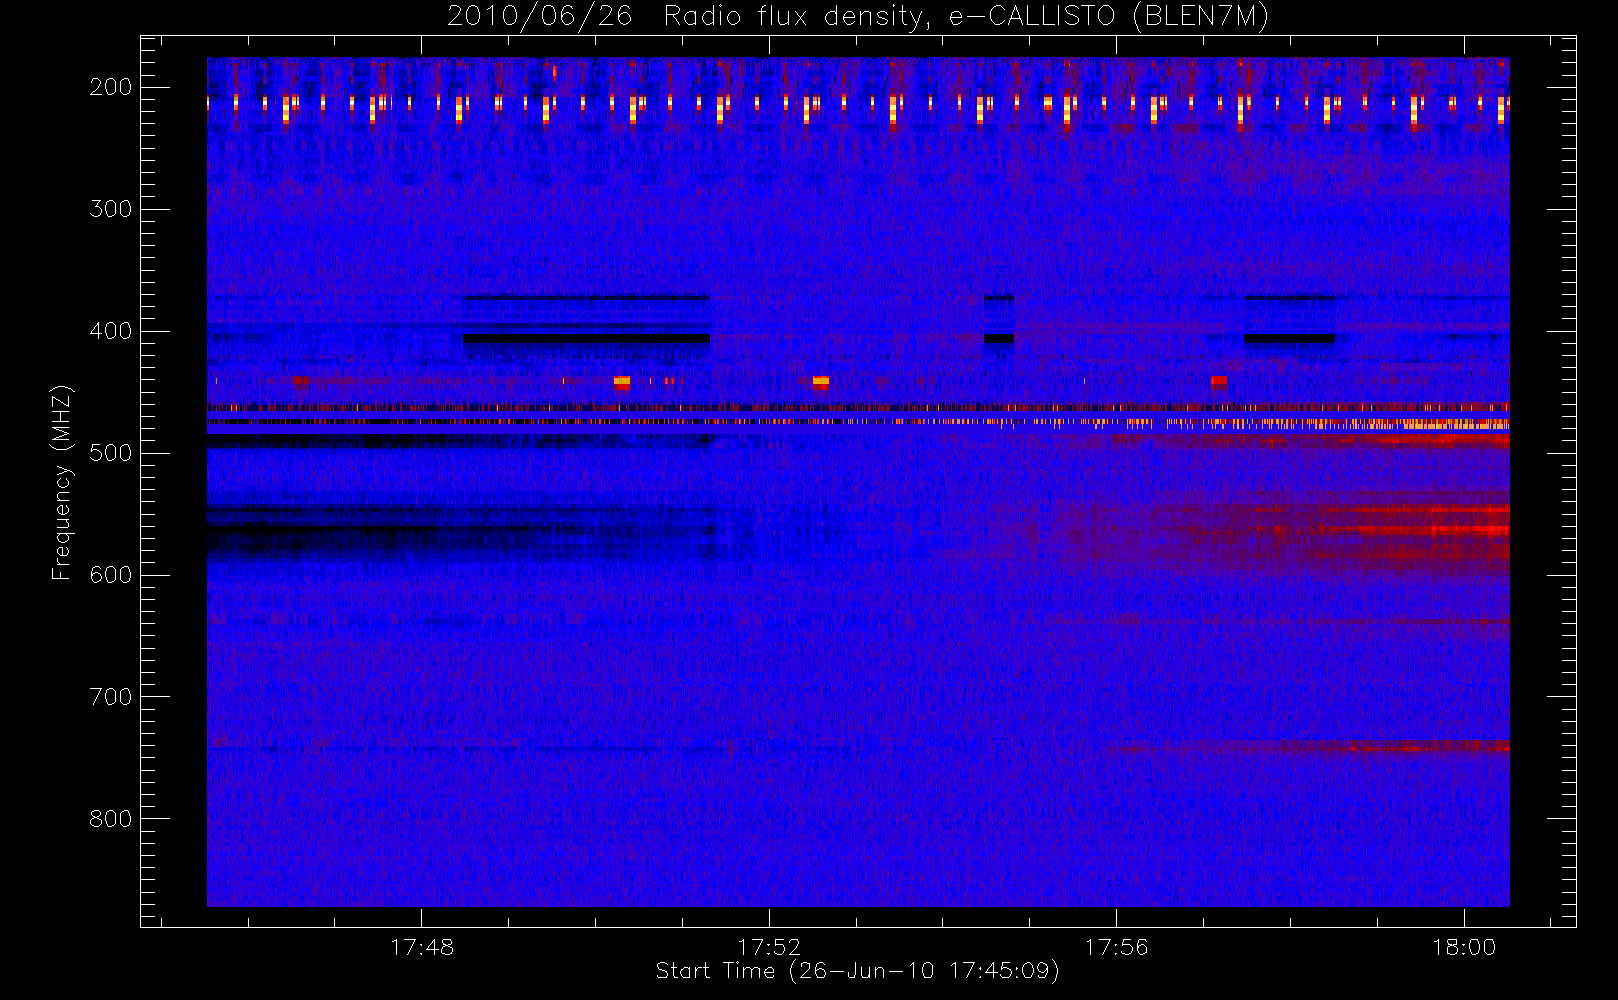
Task: Click the plot title mentioning e-CALLISTO (BLEN7M)
Action: pyautogui.click(x=858, y=16)
